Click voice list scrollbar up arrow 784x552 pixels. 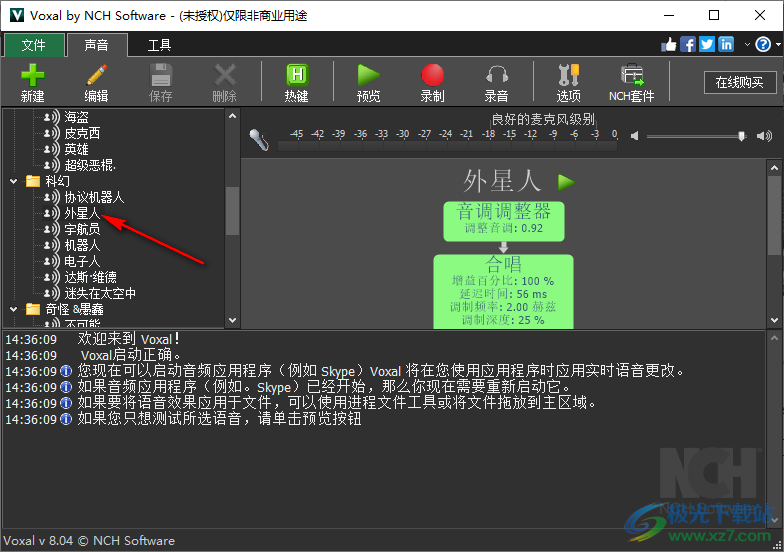point(232,116)
